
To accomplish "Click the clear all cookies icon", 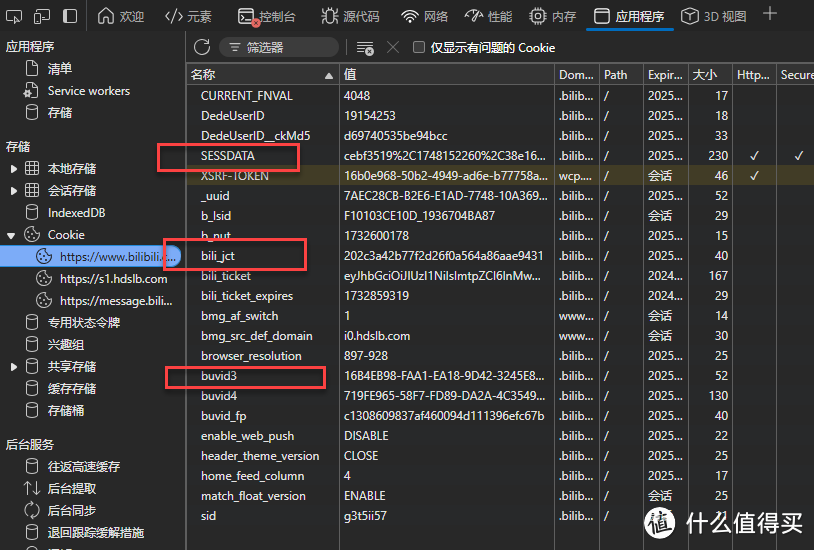I will (x=365, y=48).
